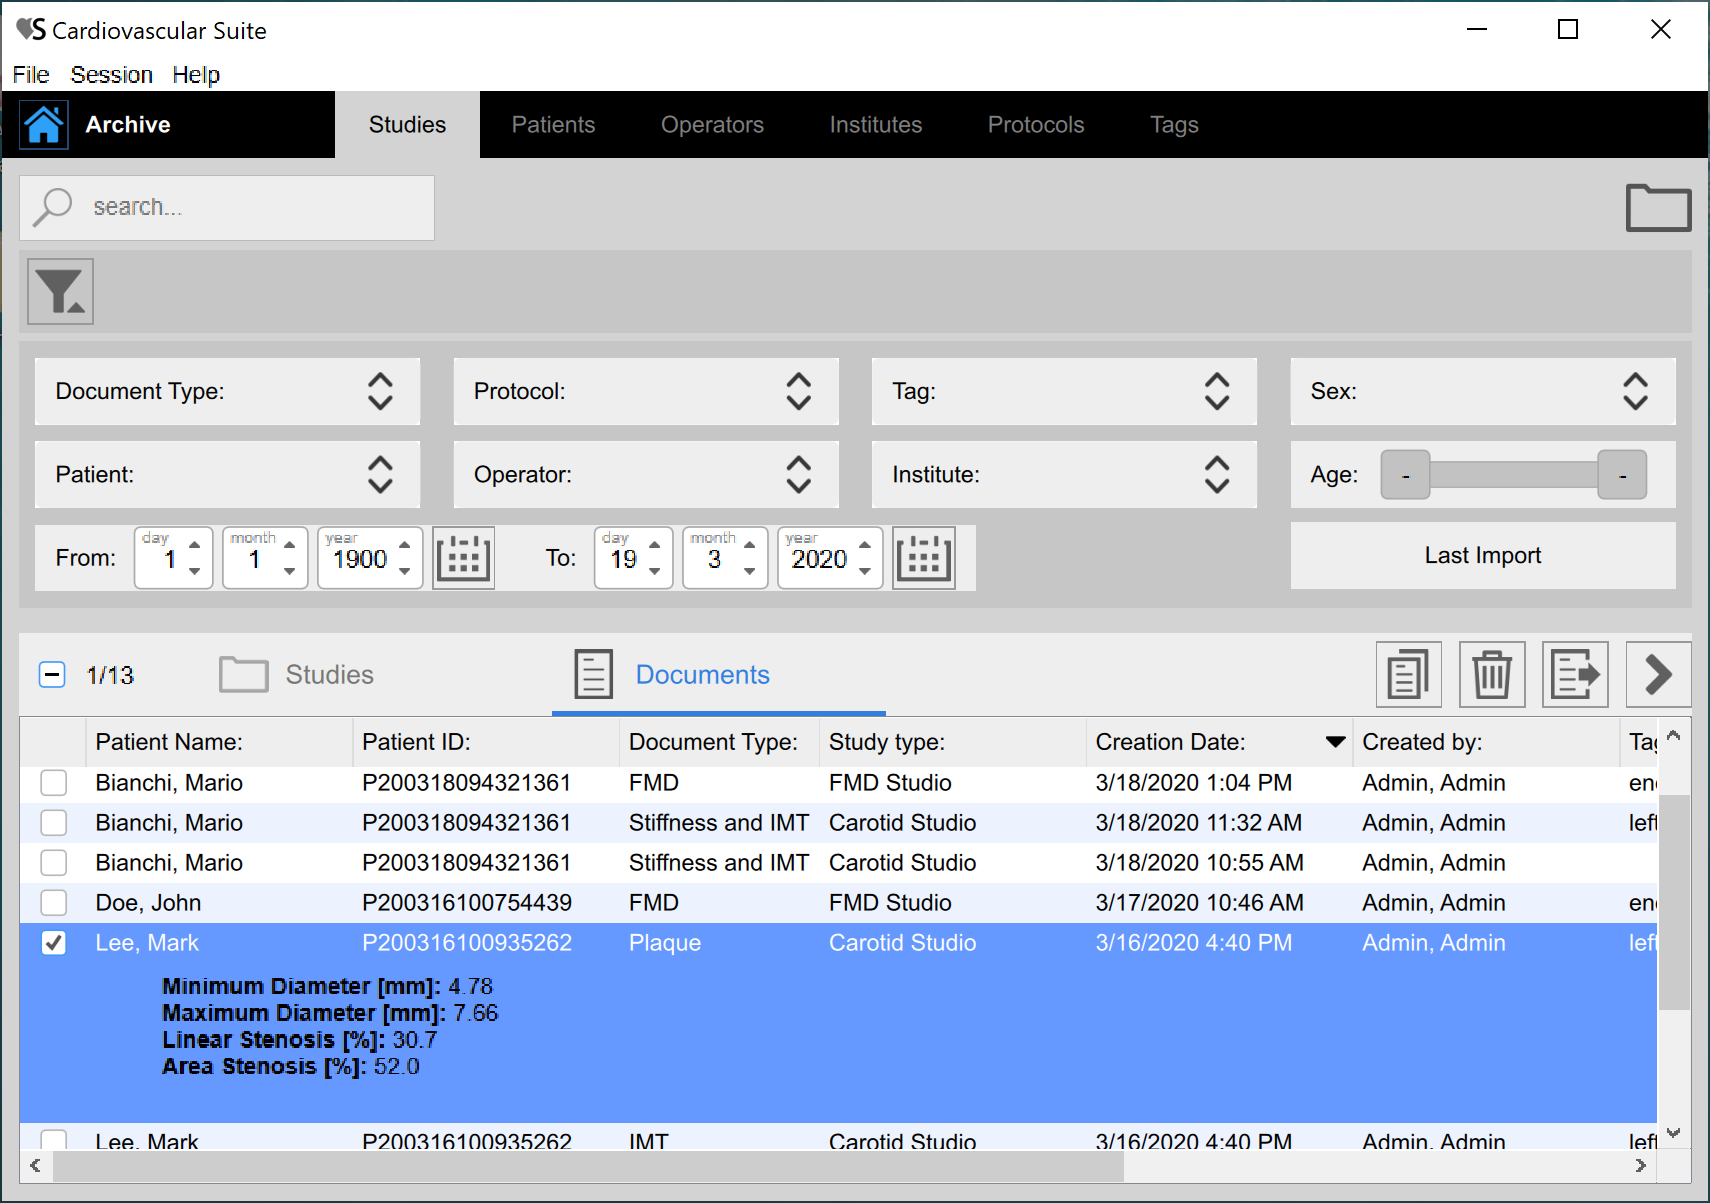Switch to the Studies list view
Image resolution: width=1710 pixels, height=1203 pixels.
click(x=297, y=675)
